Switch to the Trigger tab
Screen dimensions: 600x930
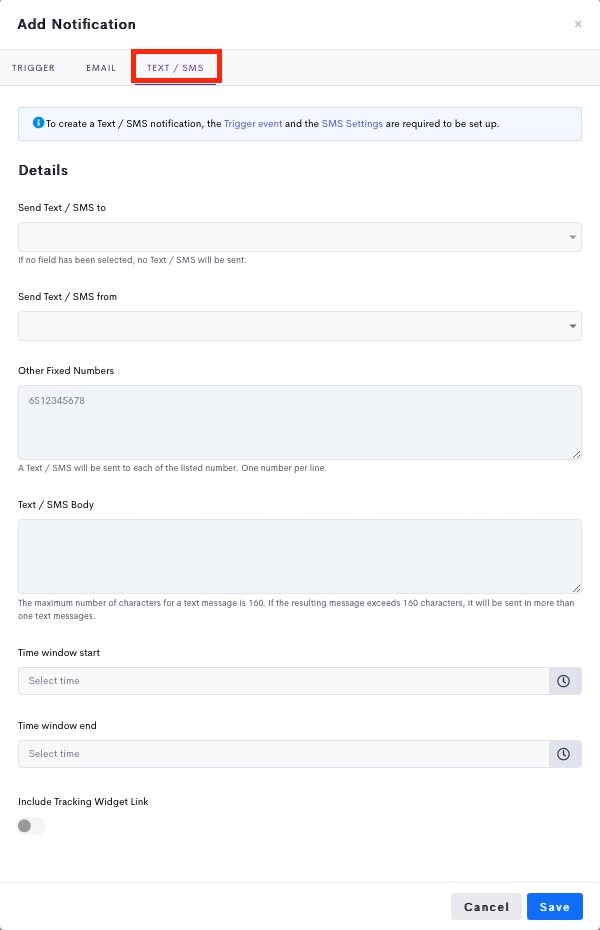click(33, 68)
